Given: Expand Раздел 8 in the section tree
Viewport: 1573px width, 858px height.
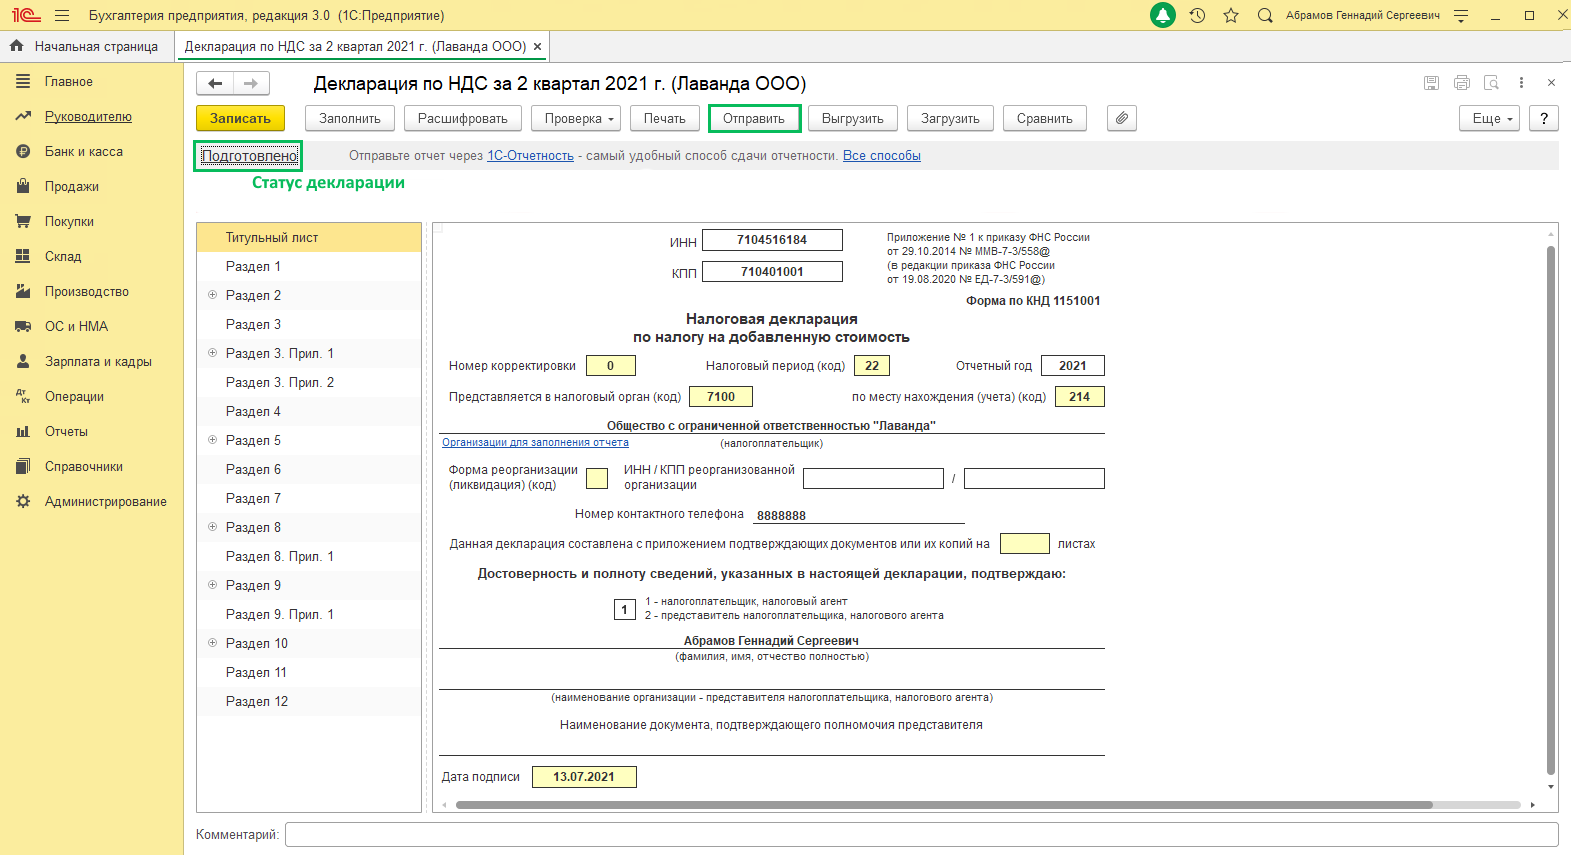Looking at the screenshot, I should click(212, 527).
